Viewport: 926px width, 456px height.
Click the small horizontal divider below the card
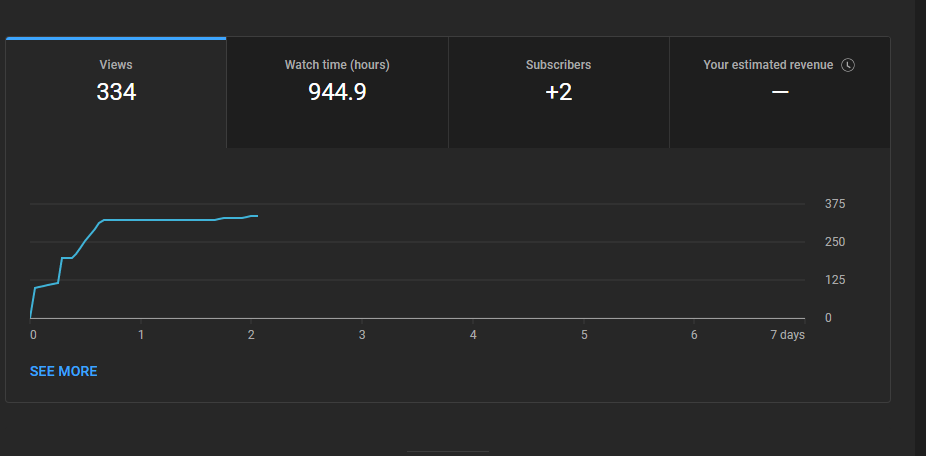pos(448,452)
